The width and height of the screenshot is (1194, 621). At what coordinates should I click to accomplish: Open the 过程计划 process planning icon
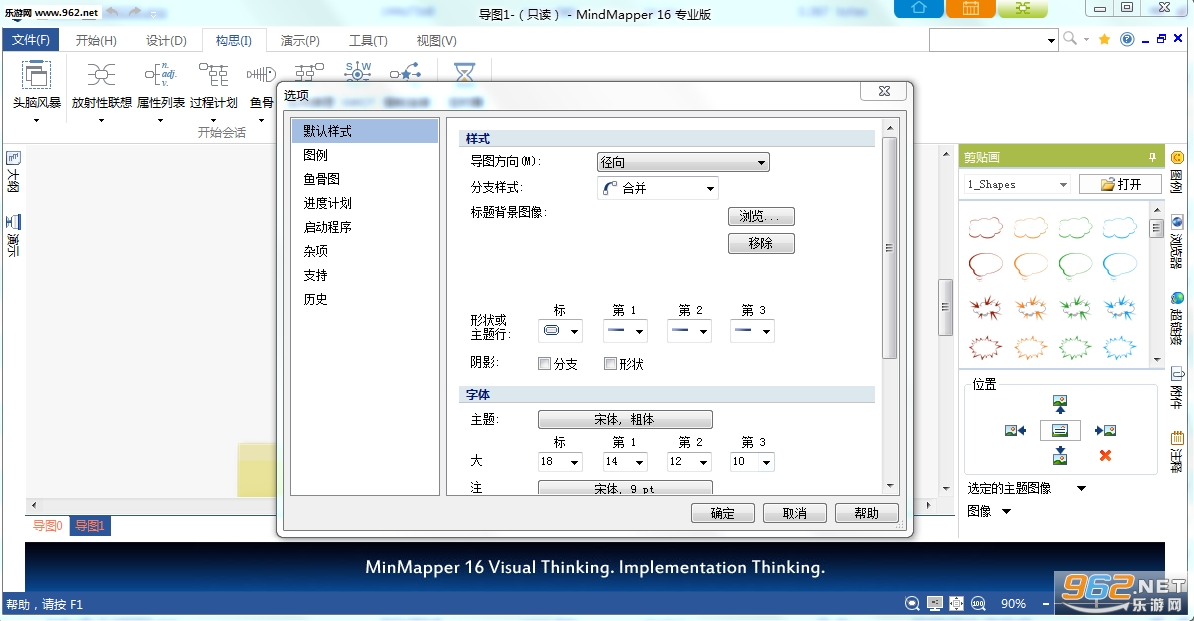tap(213, 75)
